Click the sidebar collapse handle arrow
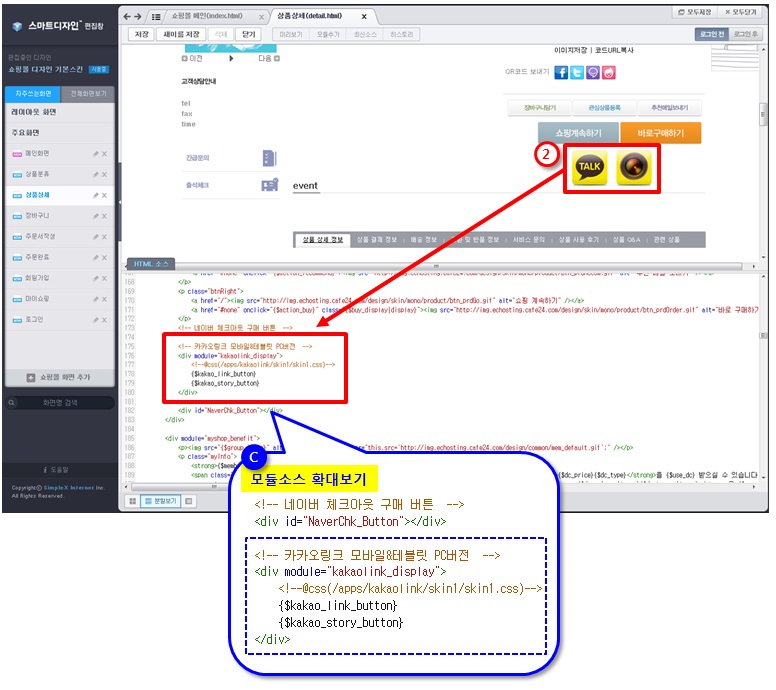Screen dimensions: 776x690 click(x=119, y=202)
